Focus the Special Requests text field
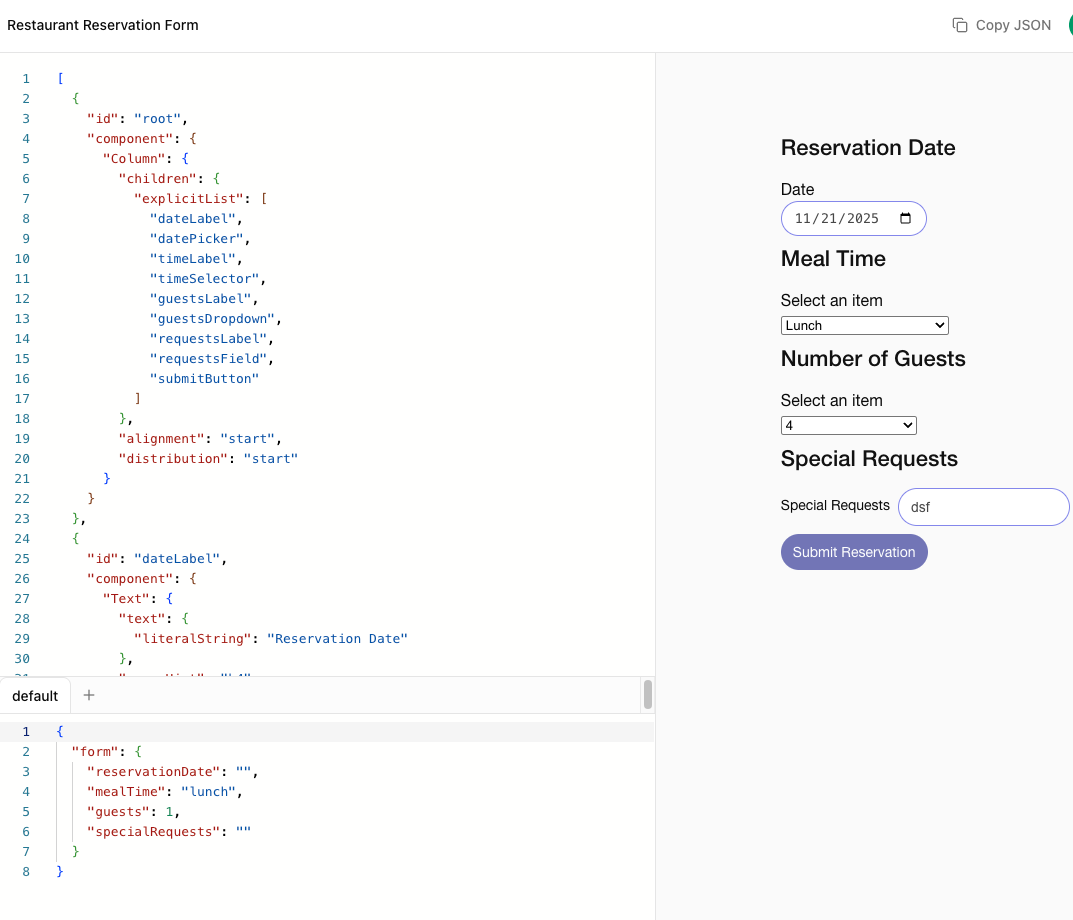 983,507
